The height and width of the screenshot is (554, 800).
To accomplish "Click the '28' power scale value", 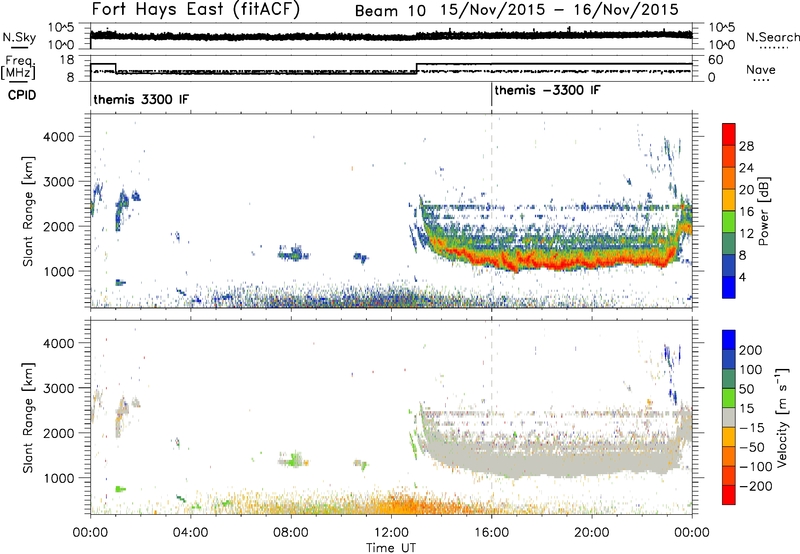I will point(746,146).
